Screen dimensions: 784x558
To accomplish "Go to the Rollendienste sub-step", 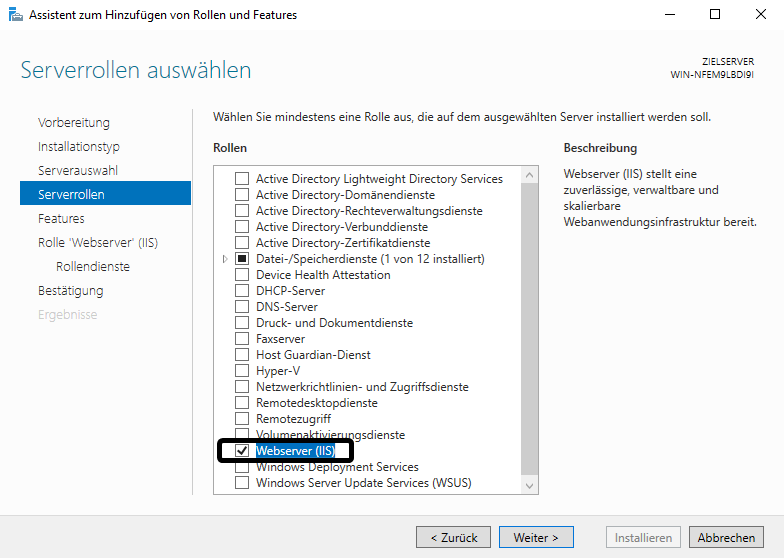I will pyautogui.click(x=93, y=266).
